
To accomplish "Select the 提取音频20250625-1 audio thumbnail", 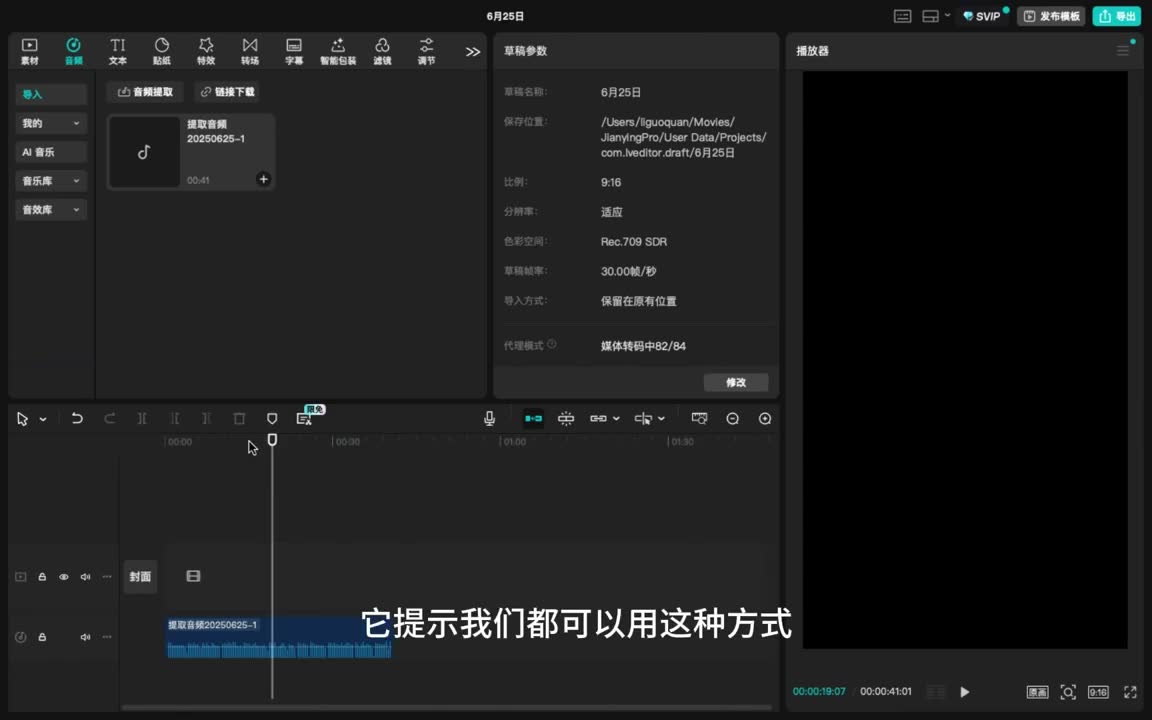I will coord(144,152).
